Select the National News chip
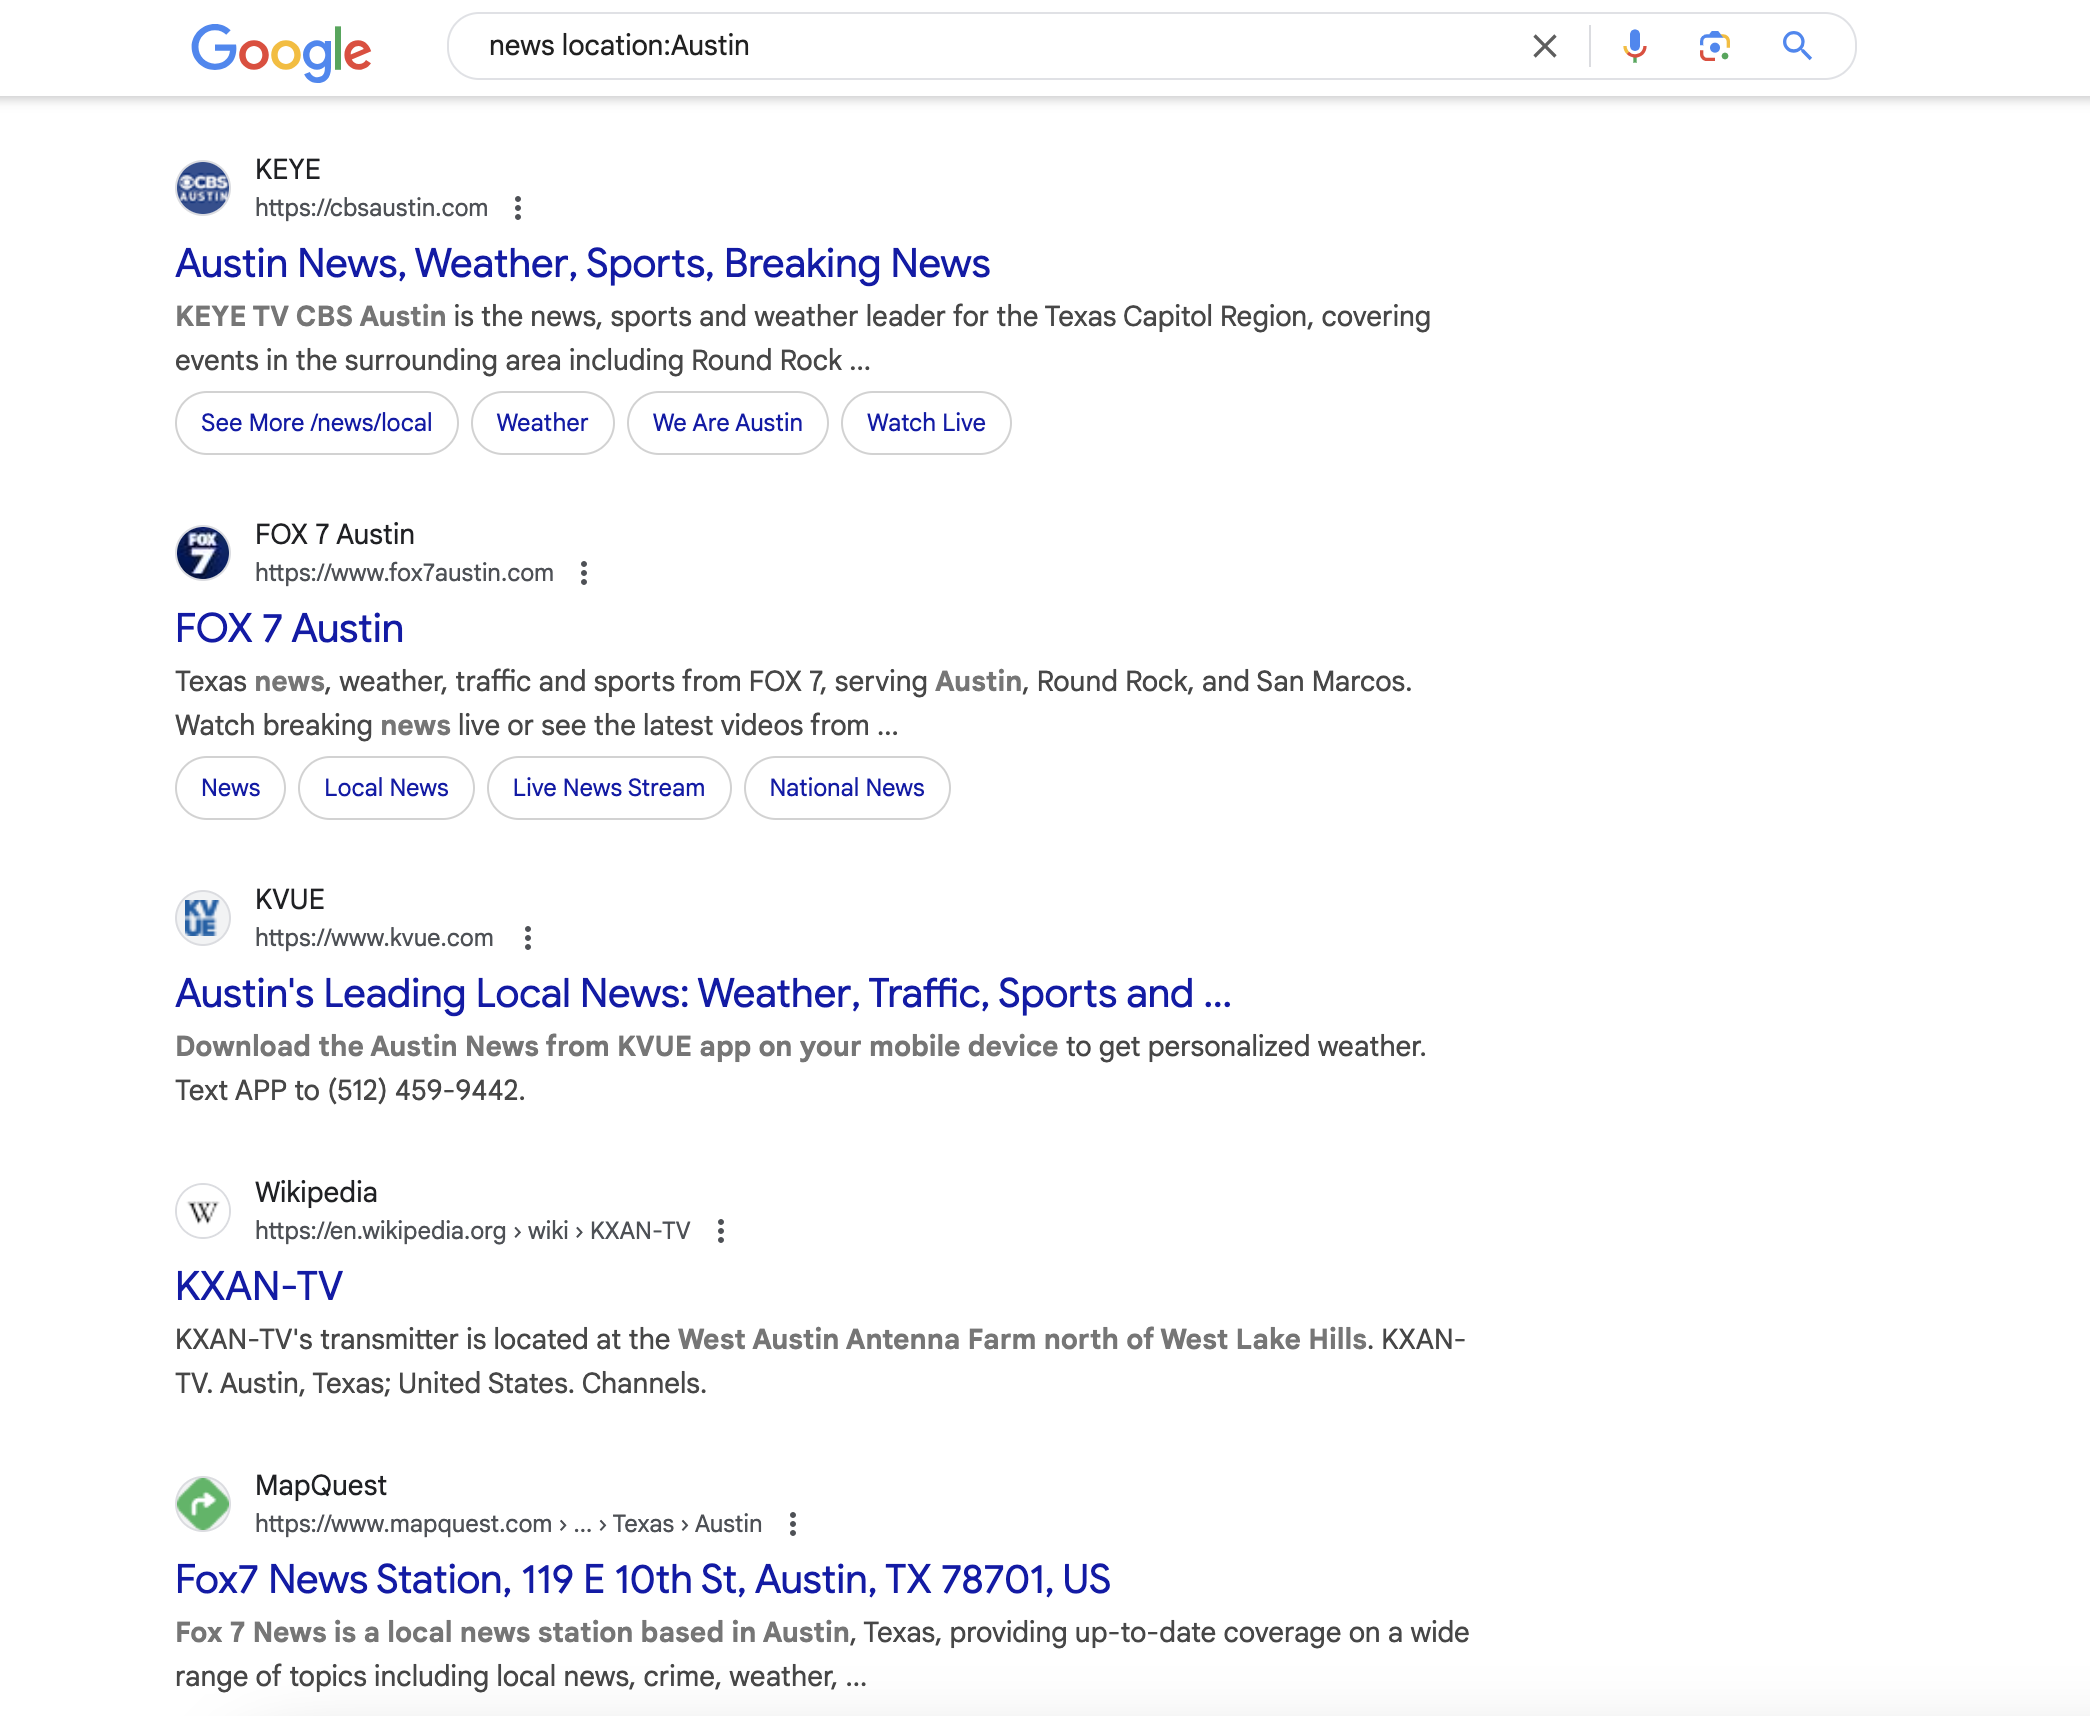This screenshot has height=1716, width=2090. point(847,788)
